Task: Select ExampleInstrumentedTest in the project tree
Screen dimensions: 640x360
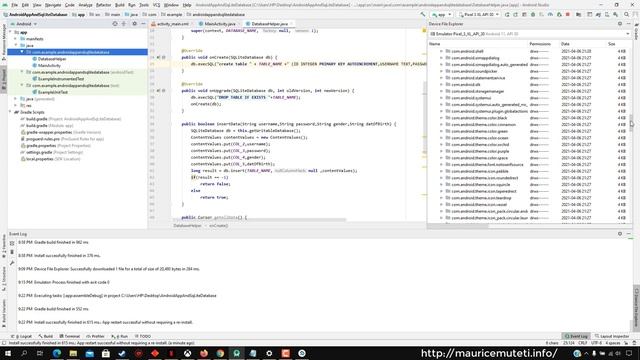Action: coord(61,79)
